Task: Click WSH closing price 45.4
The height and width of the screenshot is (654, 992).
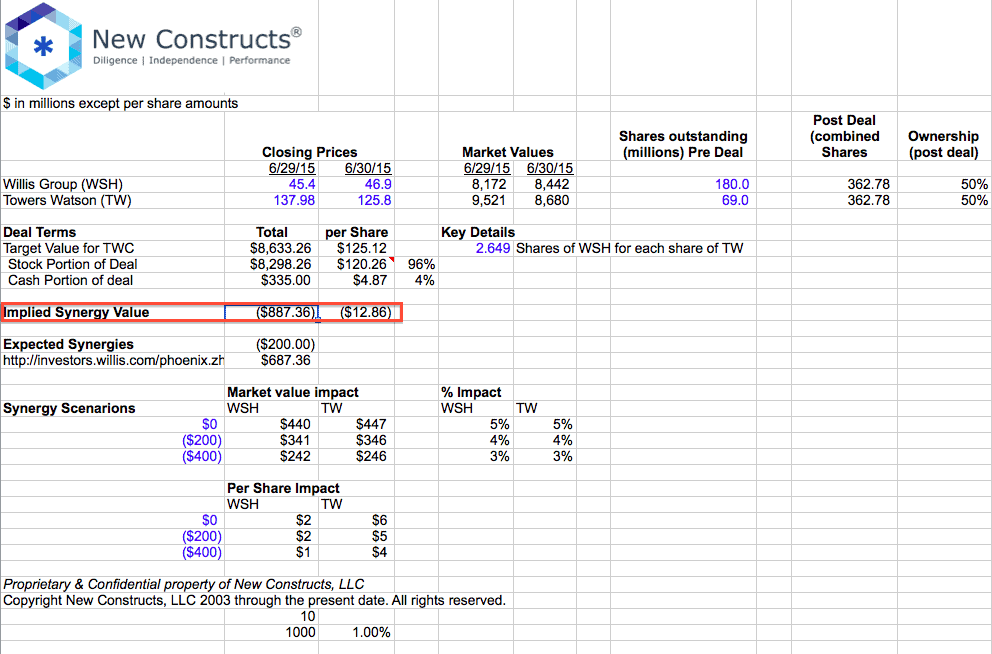Action: tap(302, 184)
